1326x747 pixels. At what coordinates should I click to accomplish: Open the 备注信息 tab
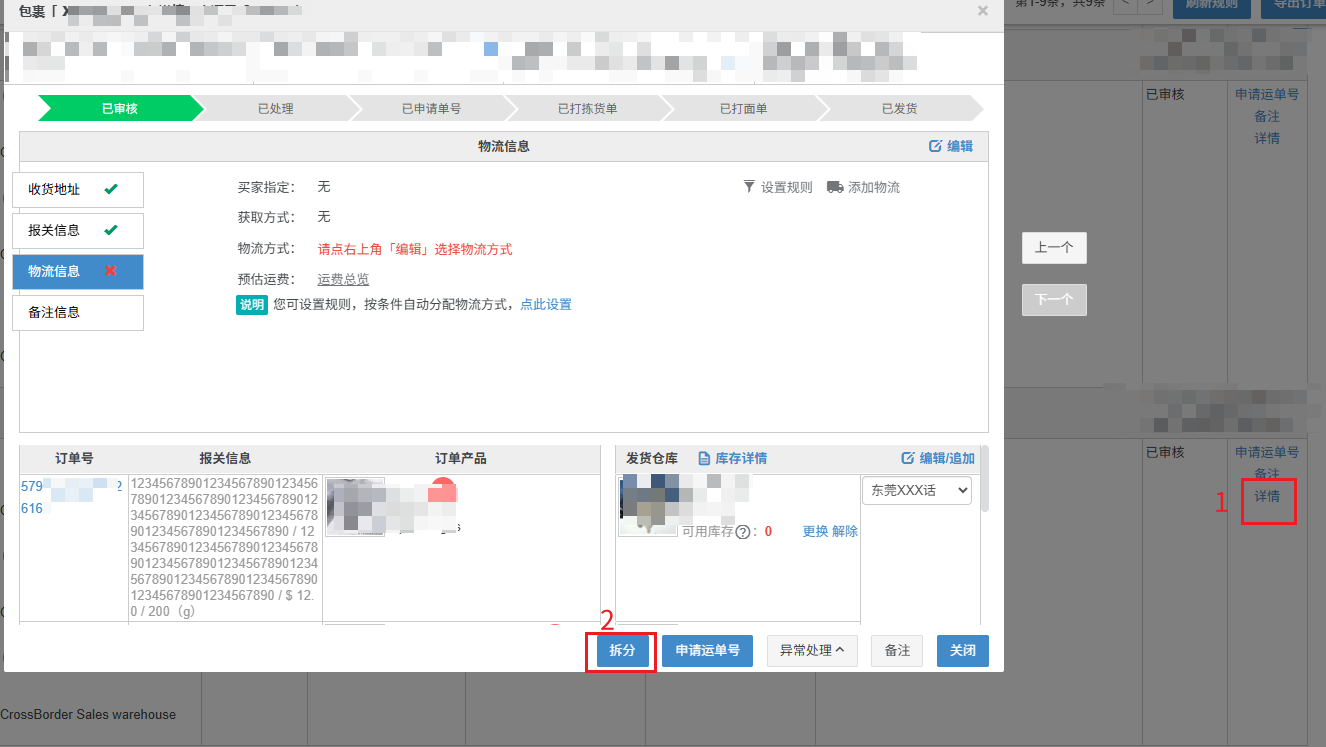[x=77, y=313]
